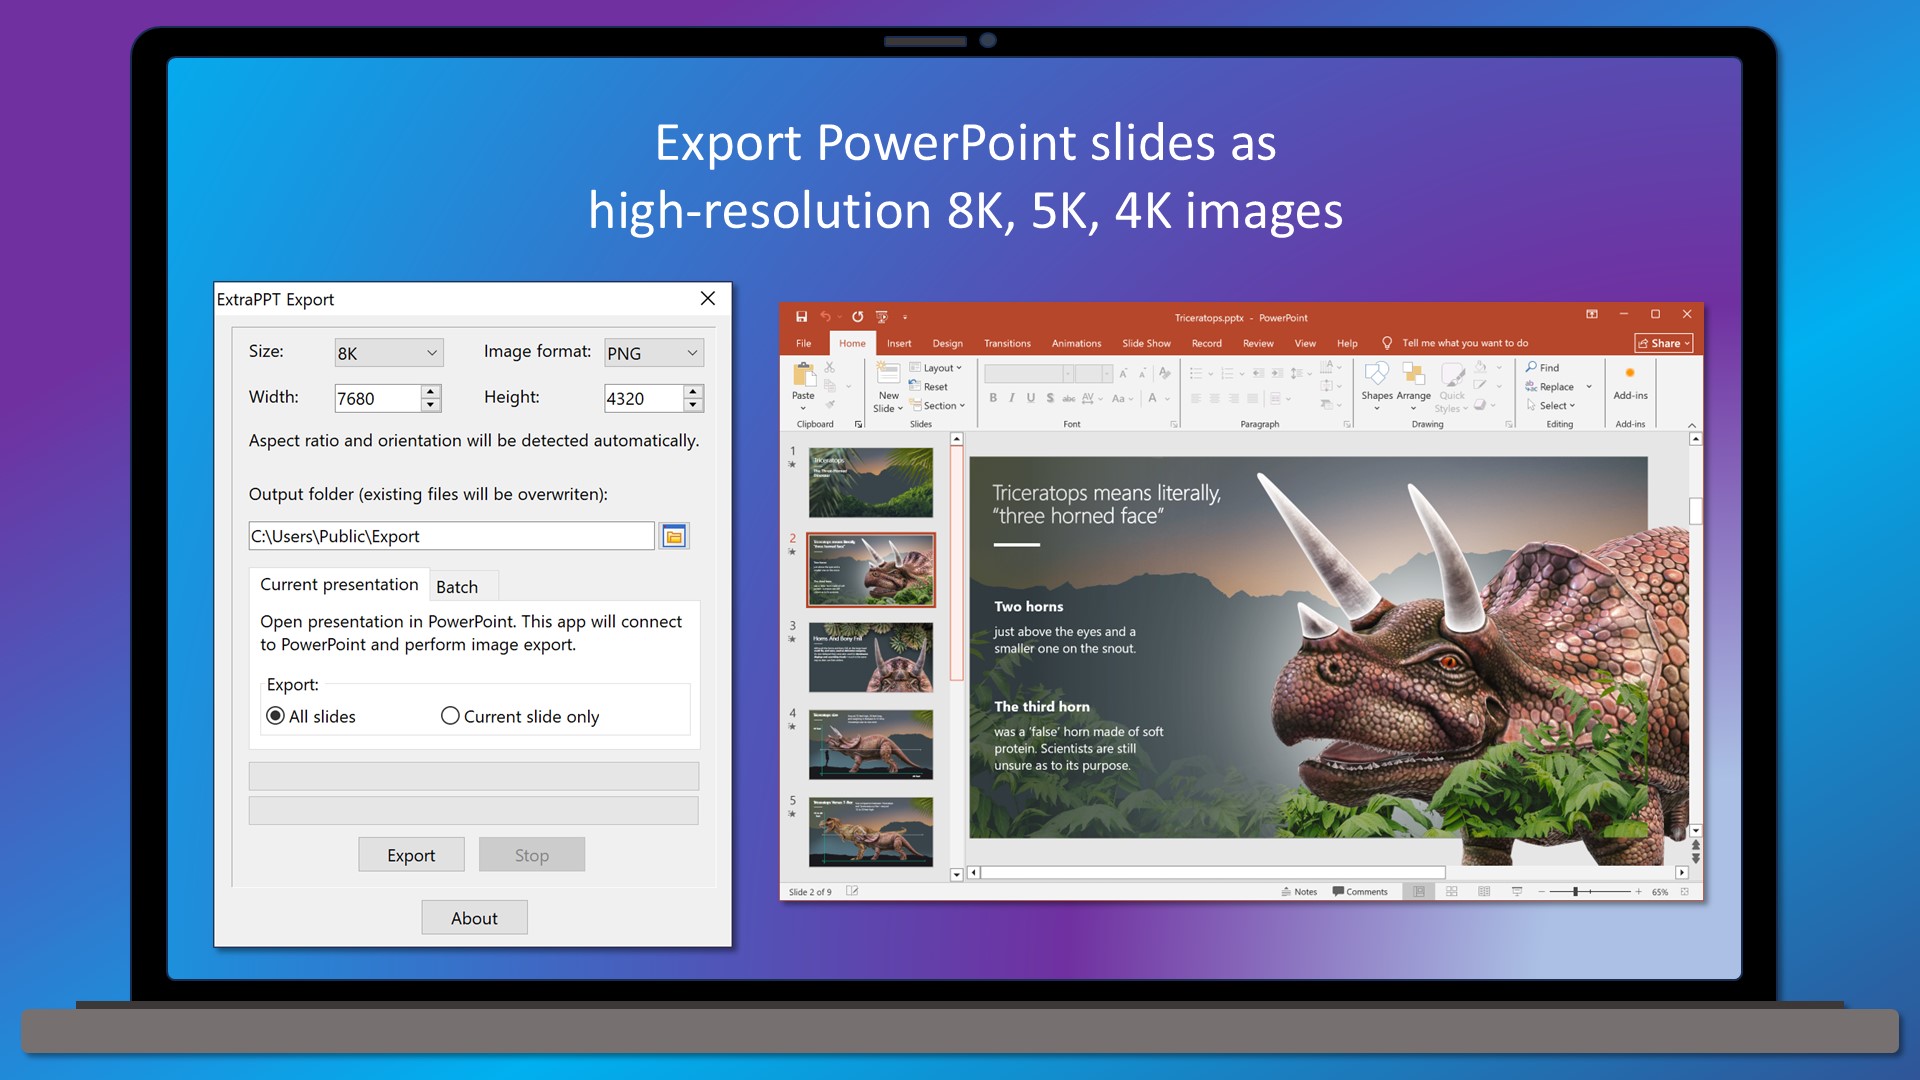Screen dimensions: 1920x1080
Task: Click the Paste clipboard icon
Action: (x=803, y=375)
